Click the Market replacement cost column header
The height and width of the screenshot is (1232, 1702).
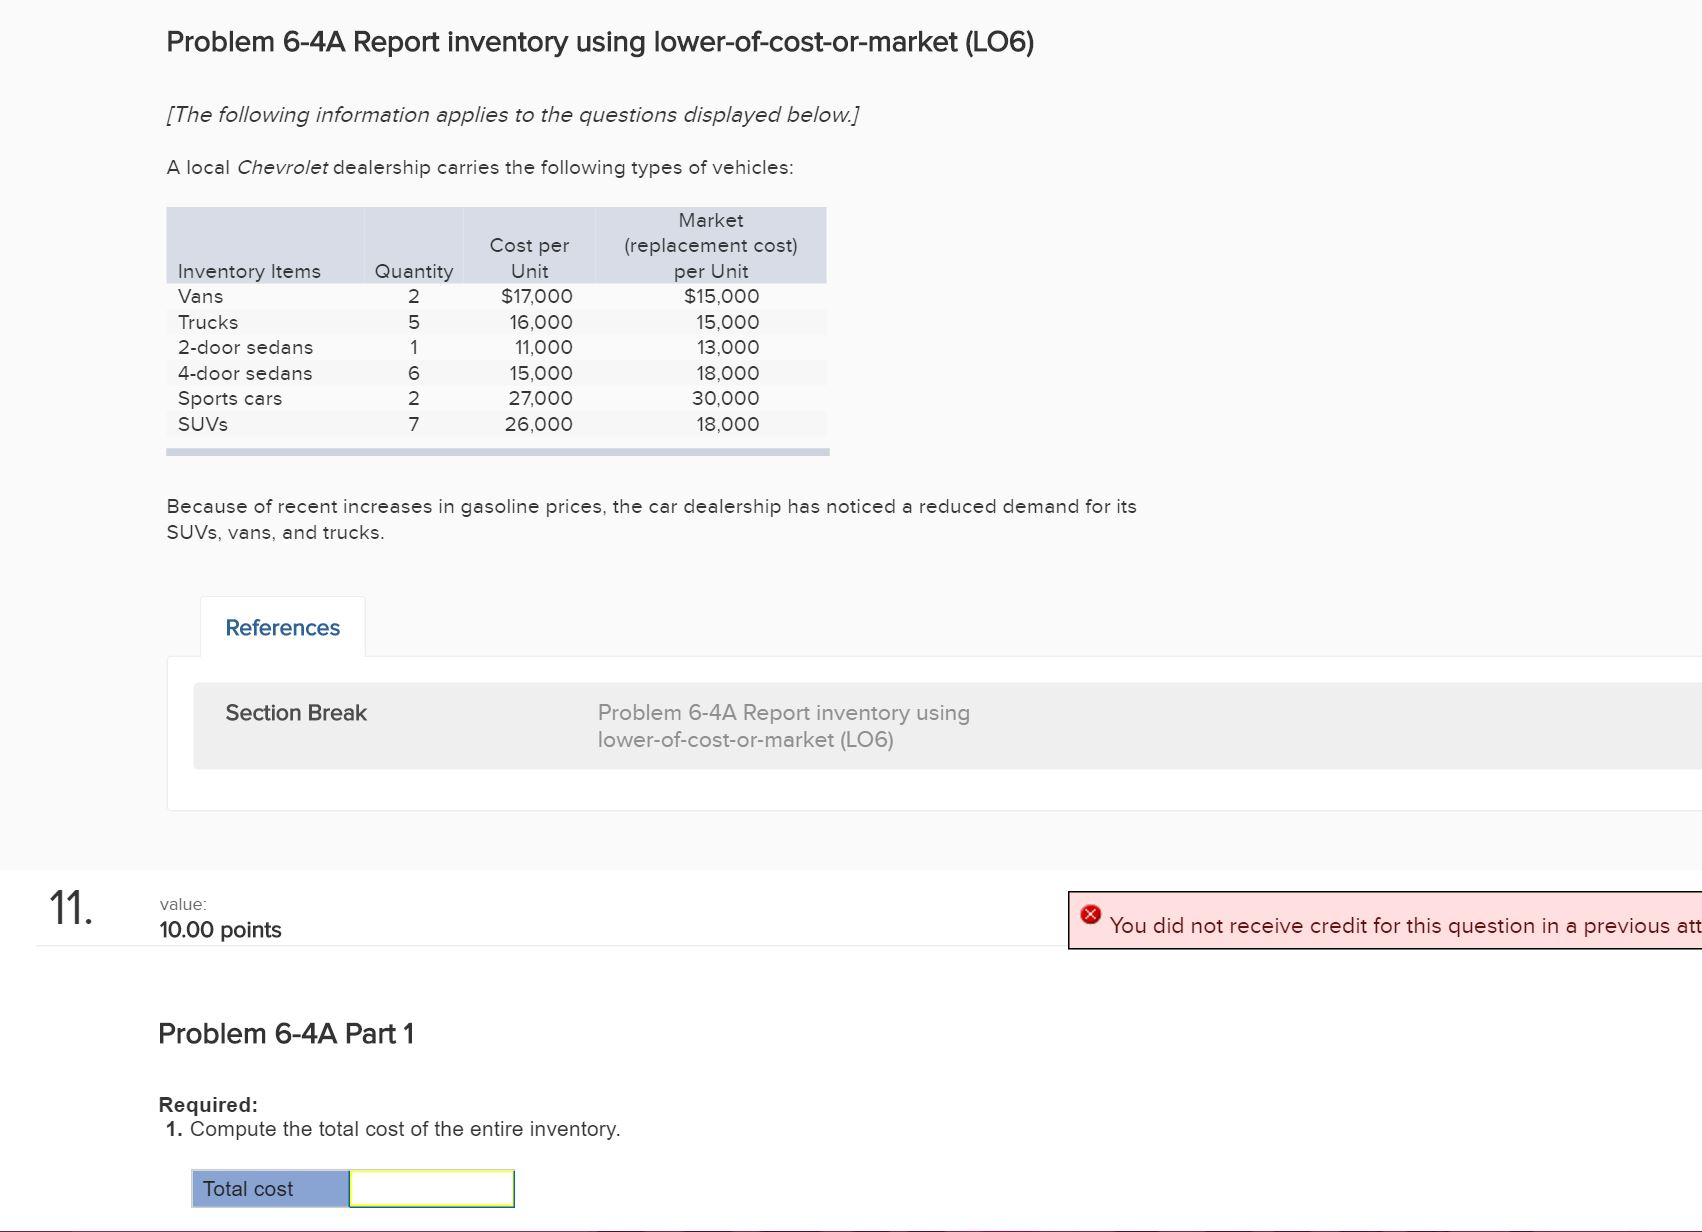coord(710,245)
